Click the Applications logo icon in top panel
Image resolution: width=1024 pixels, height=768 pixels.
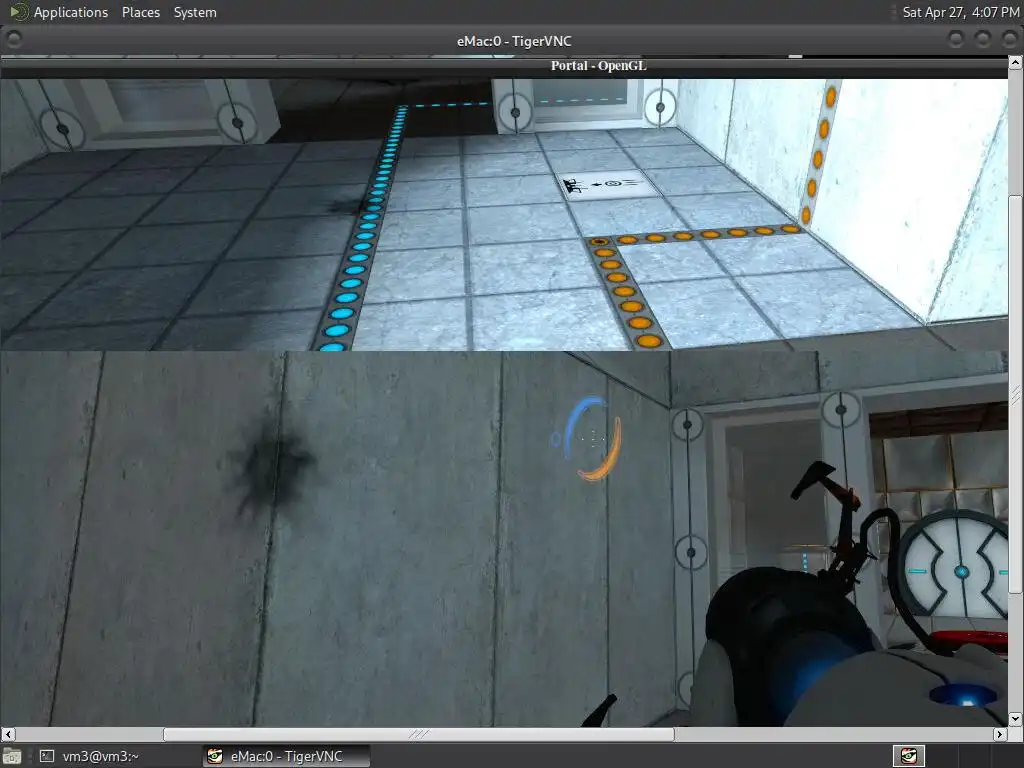(18, 12)
